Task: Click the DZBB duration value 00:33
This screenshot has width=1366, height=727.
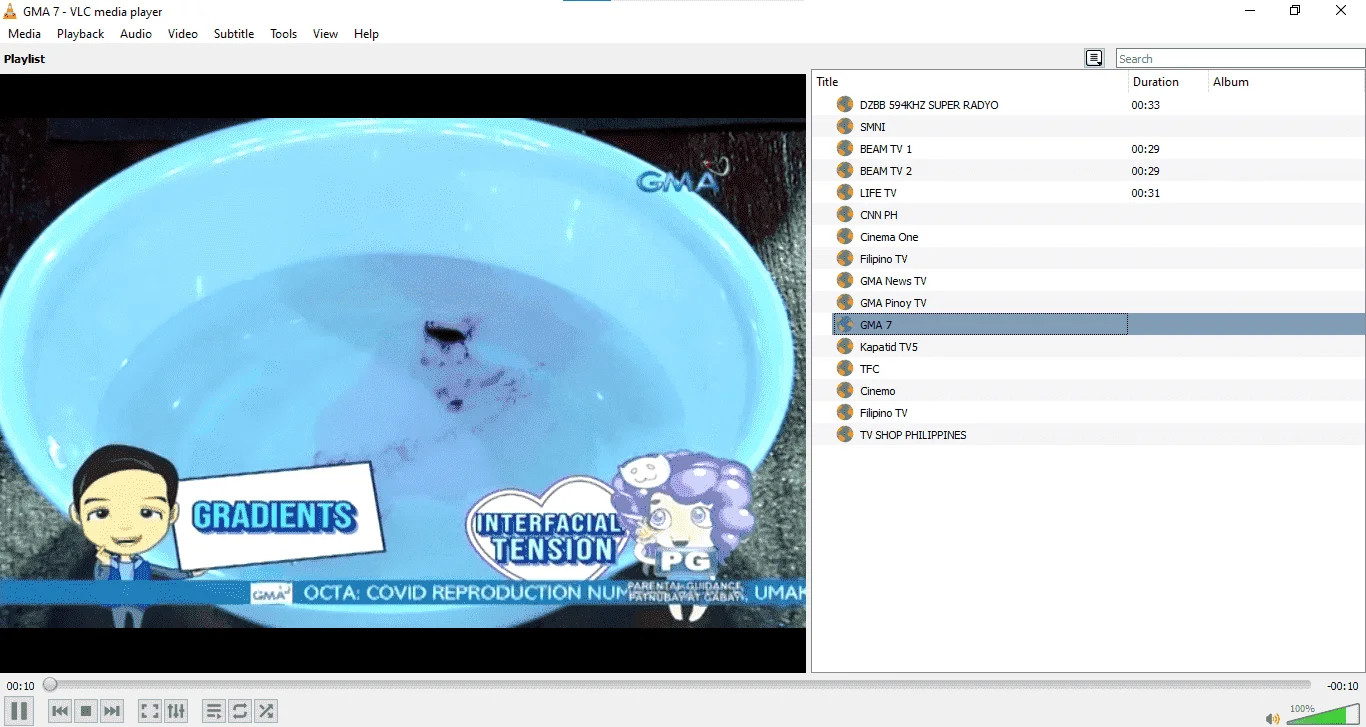Action: tap(1145, 105)
